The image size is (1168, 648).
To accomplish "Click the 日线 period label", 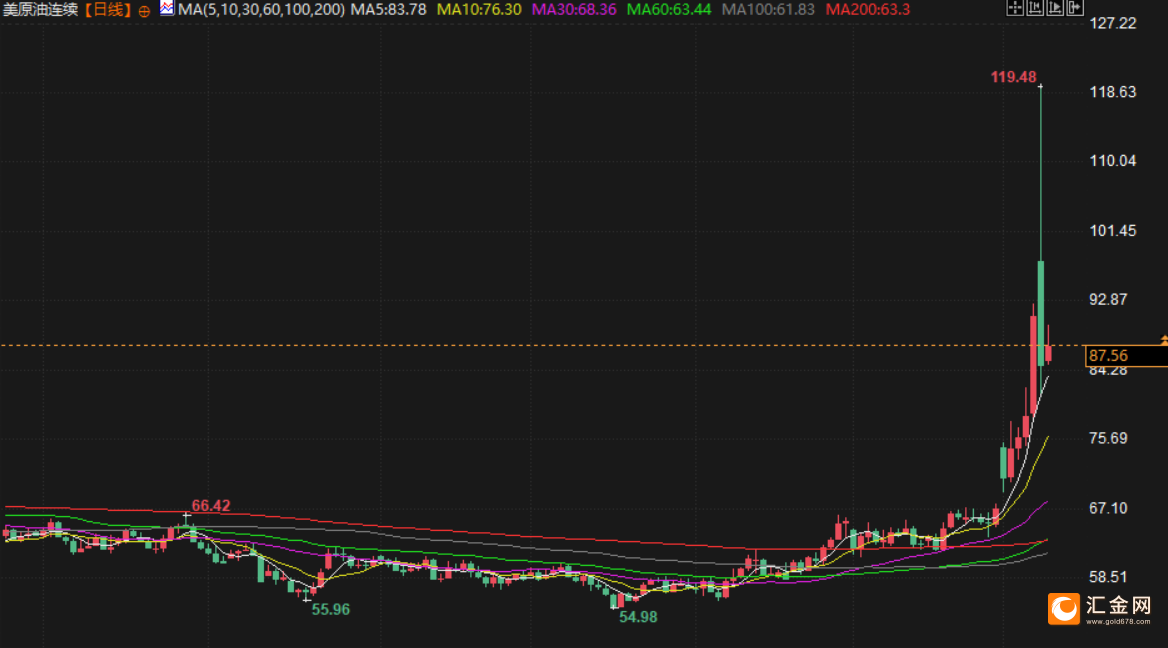I will tap(109, 10).
